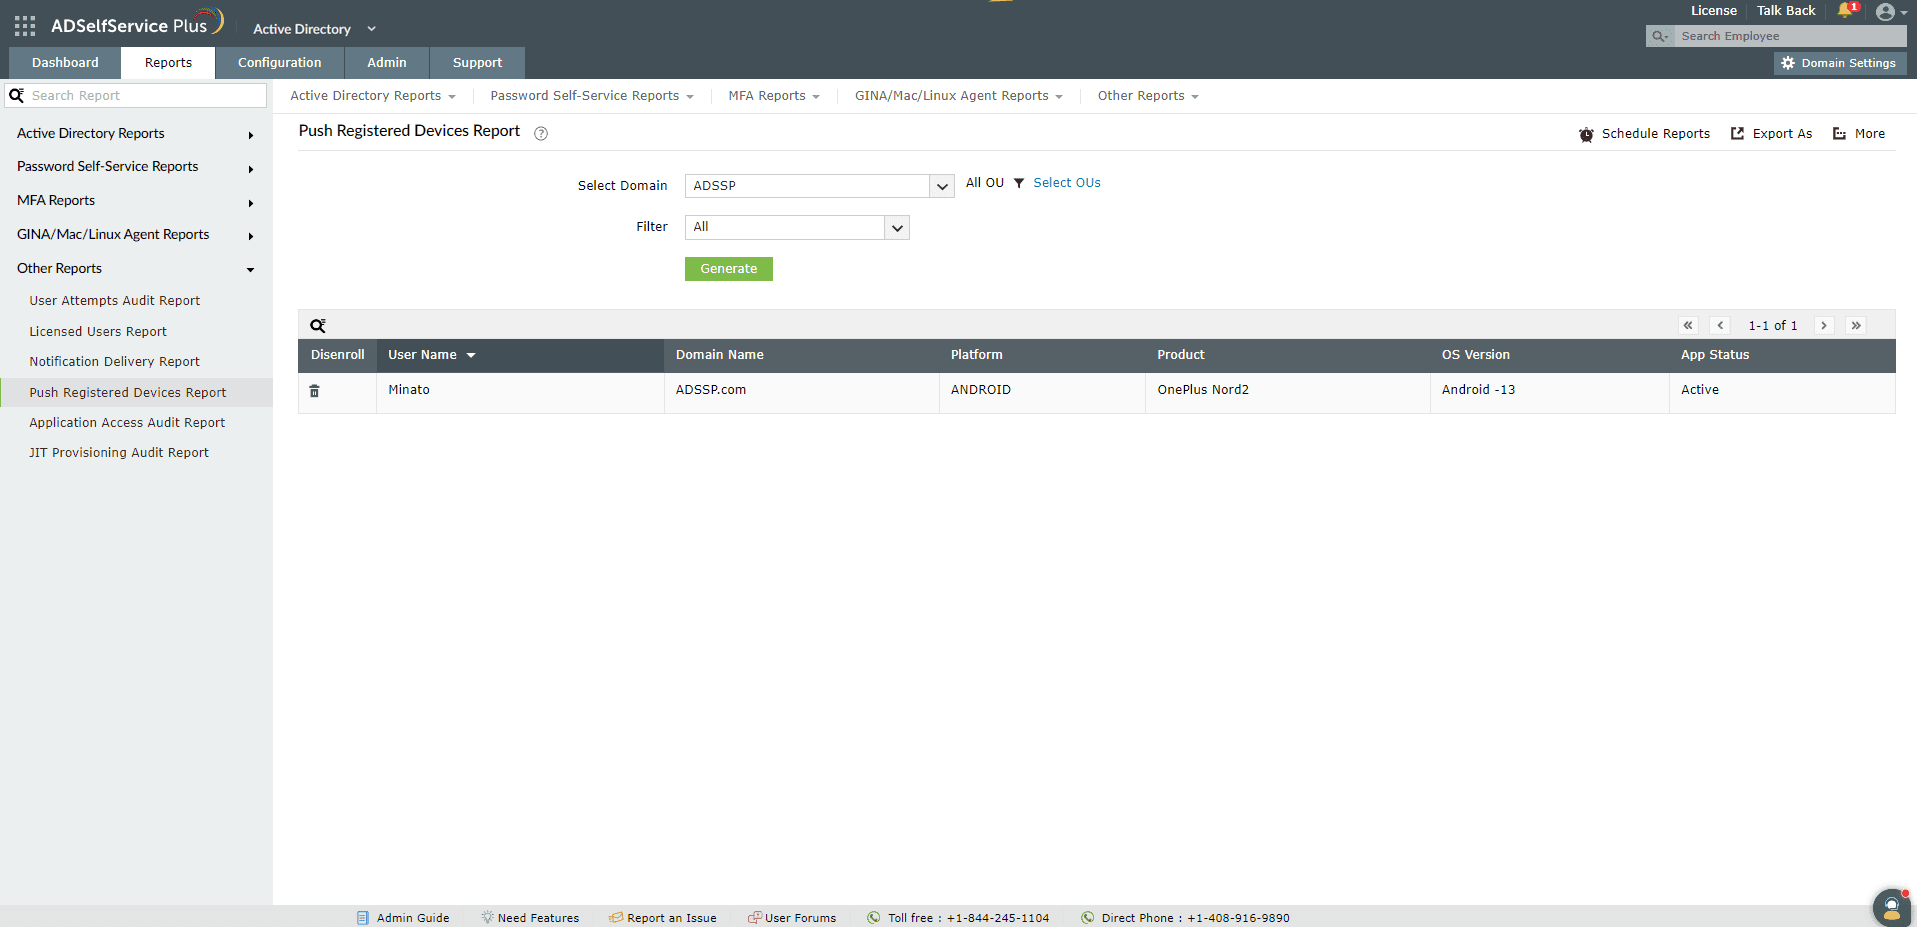Click the employee search magnifier icon
This screenshot has width=1917, height=927.
(x=1660, y=36)
